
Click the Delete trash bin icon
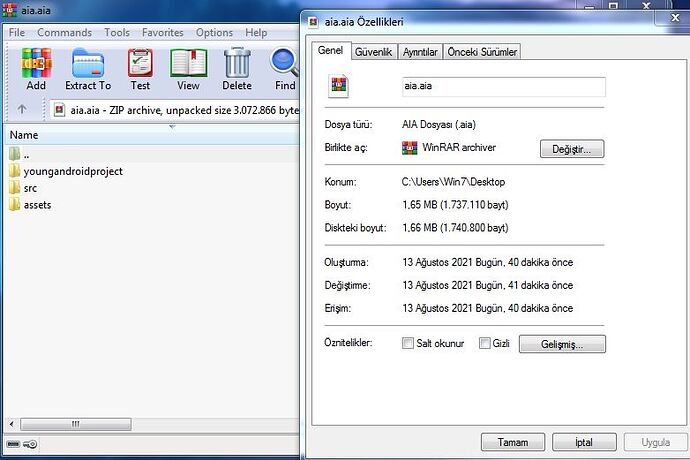tap(237, 63)
